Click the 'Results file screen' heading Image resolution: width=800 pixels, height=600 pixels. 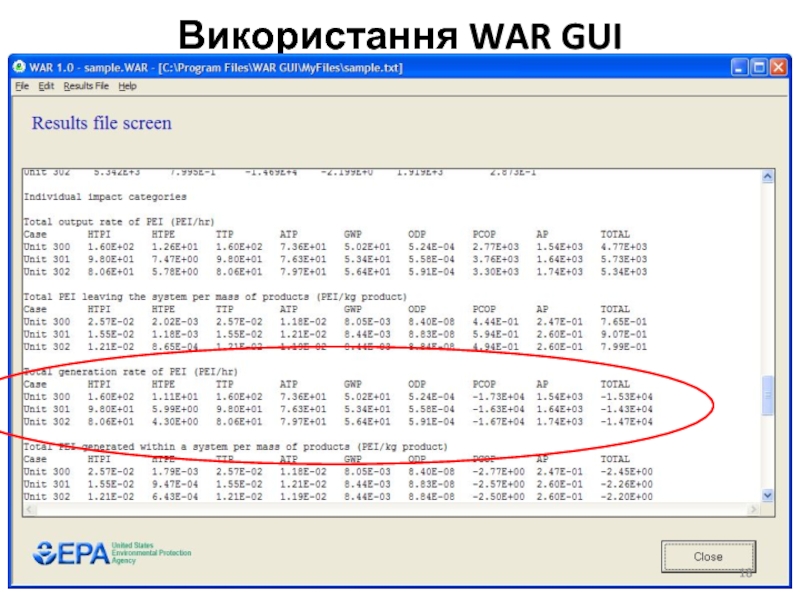click(x=102, y=123)
